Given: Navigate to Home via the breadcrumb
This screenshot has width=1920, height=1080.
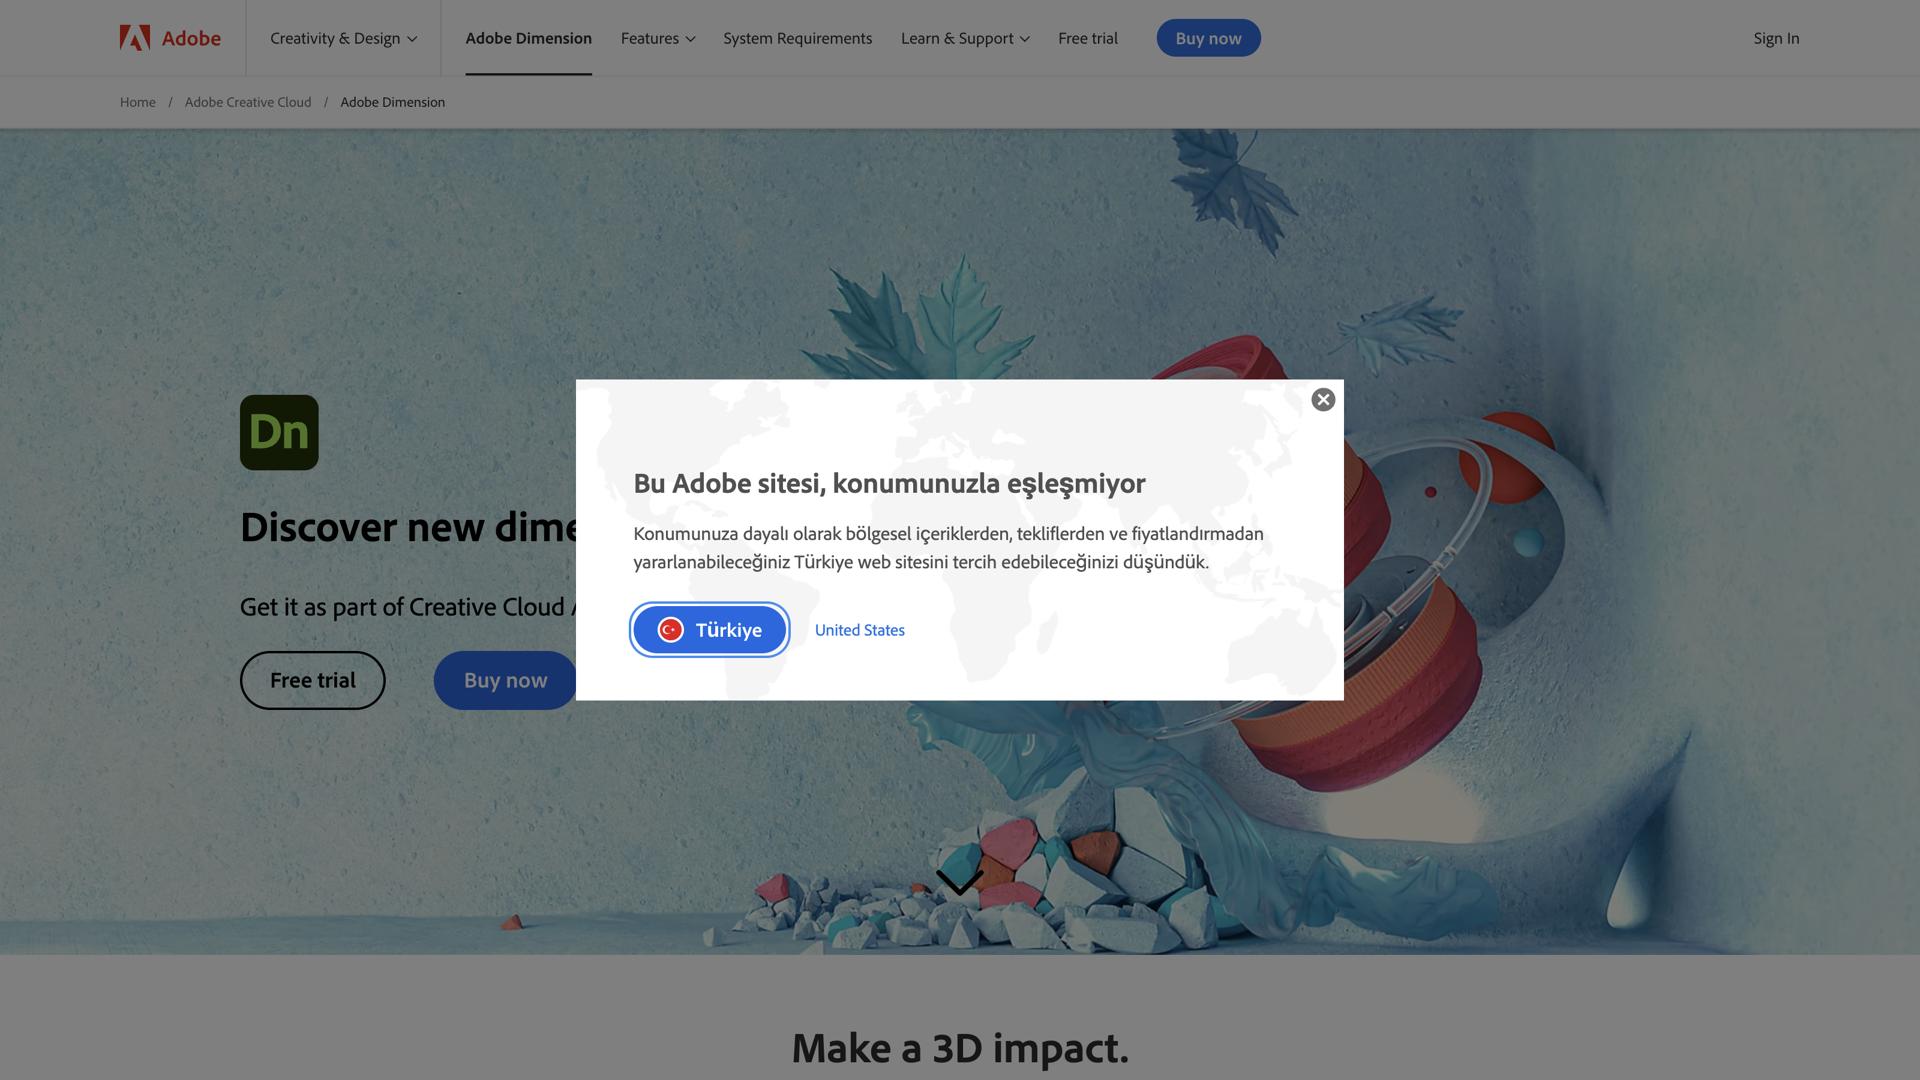Looking at the screenshot, I should pos(137,102).
